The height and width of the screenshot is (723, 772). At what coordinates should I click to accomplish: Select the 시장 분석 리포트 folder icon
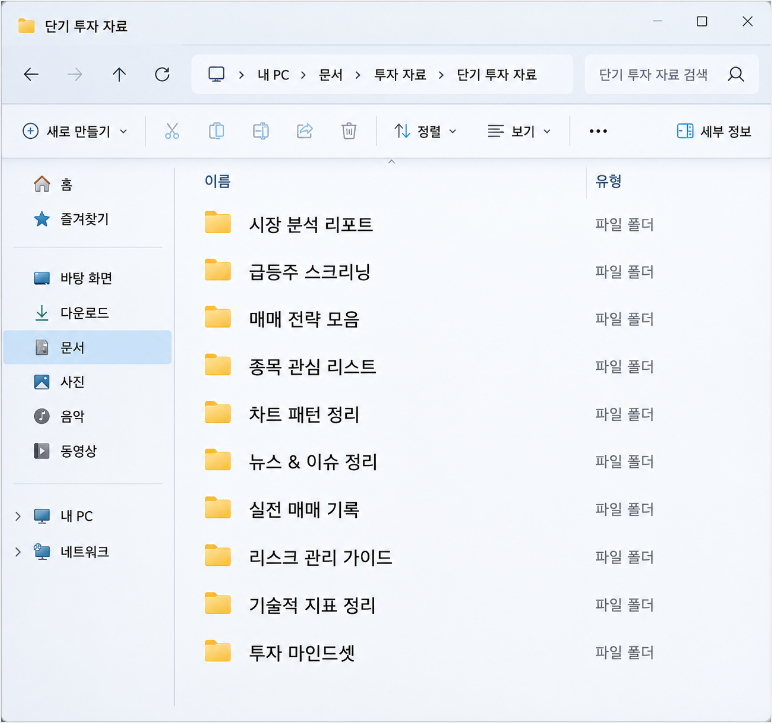click(x=218, y=223)
